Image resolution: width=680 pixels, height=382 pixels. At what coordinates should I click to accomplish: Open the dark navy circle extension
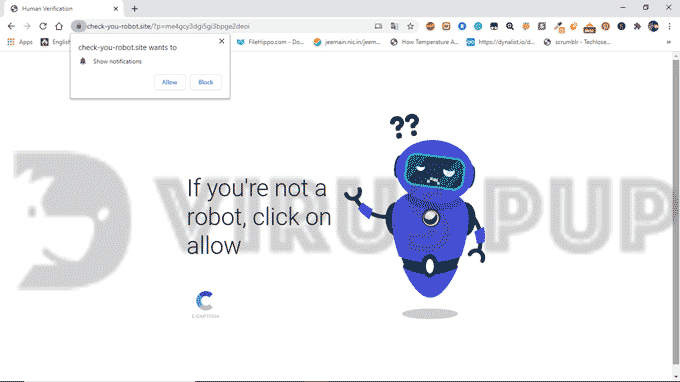click(621, 26)
